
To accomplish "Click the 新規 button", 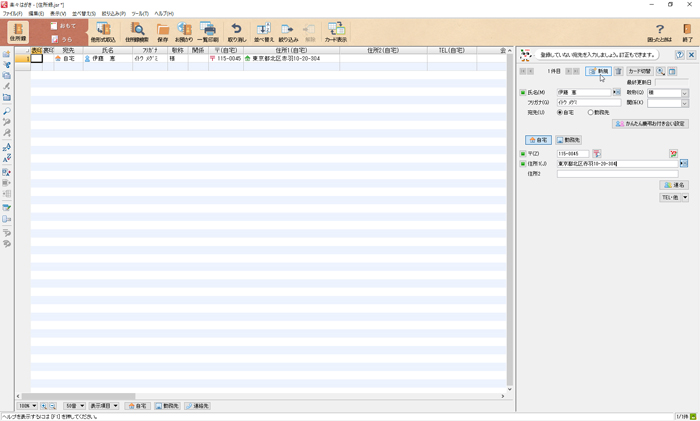I will (x=598, y=72).
